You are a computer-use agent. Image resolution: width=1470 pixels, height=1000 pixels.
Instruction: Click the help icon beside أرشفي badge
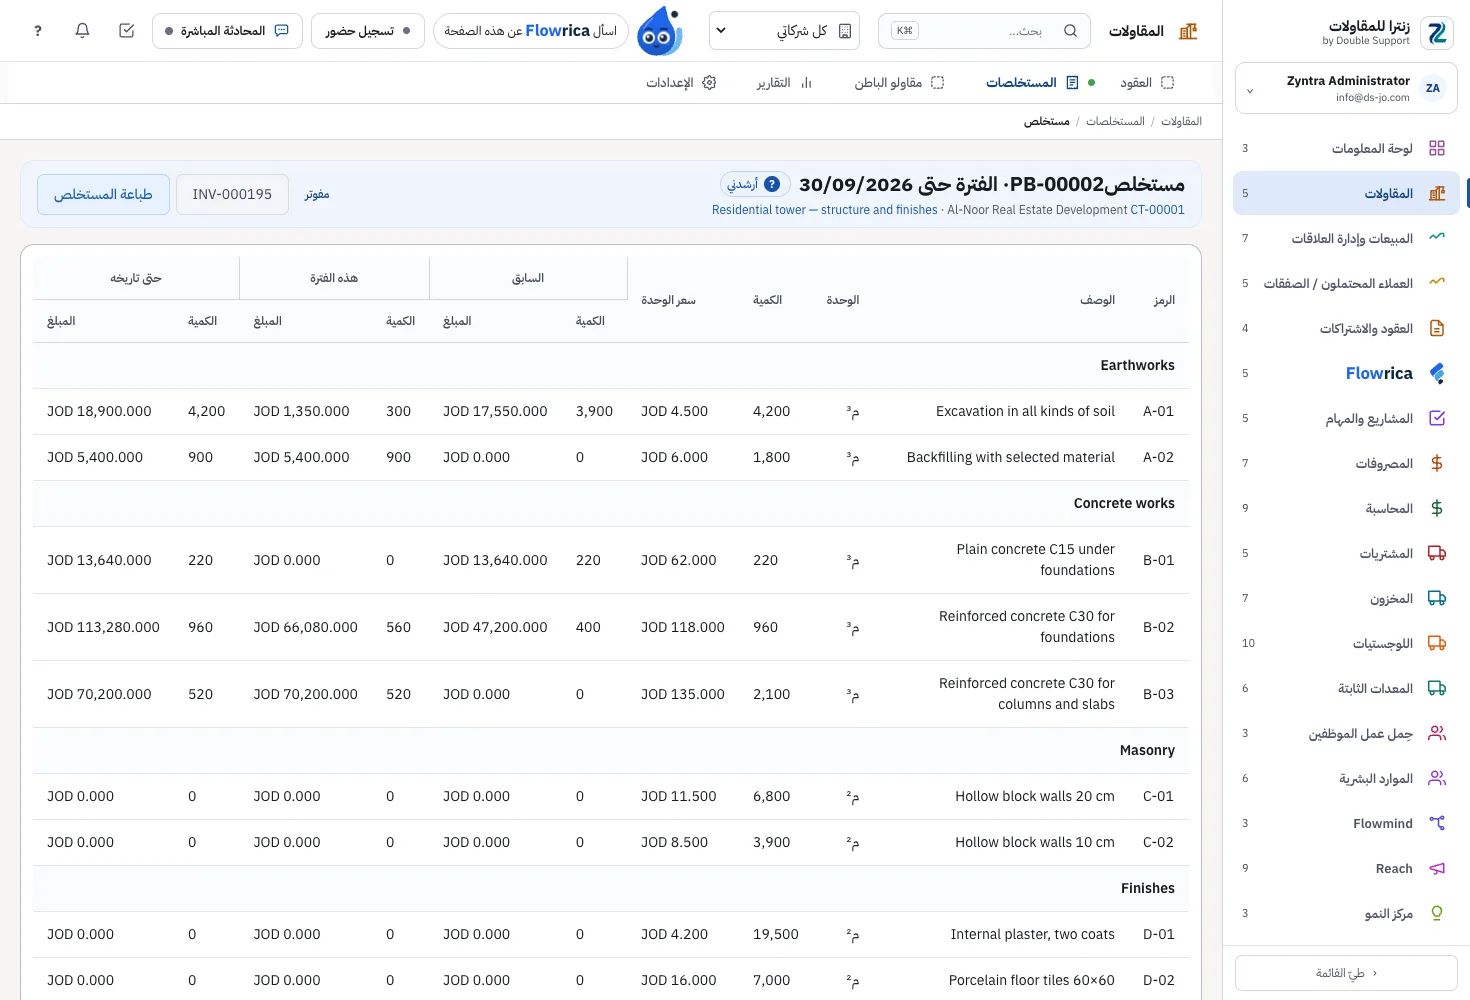point(772,184)
